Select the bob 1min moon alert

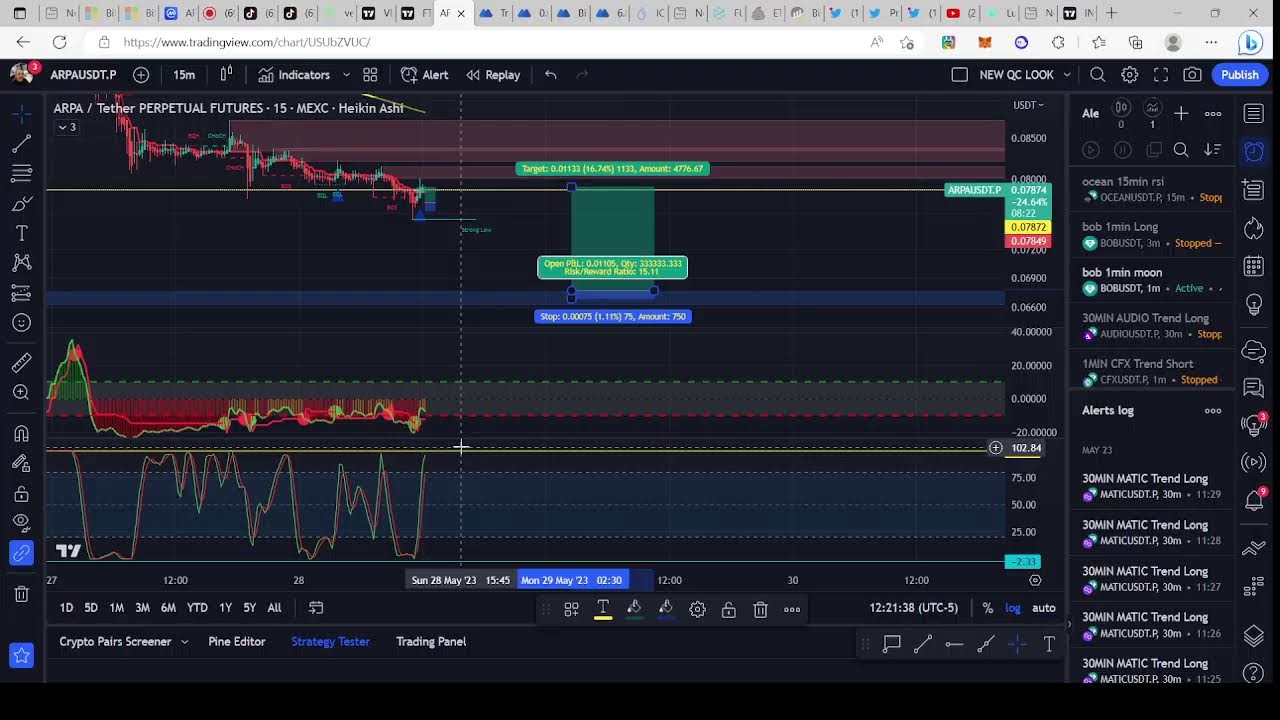(x=1152, y=280)
